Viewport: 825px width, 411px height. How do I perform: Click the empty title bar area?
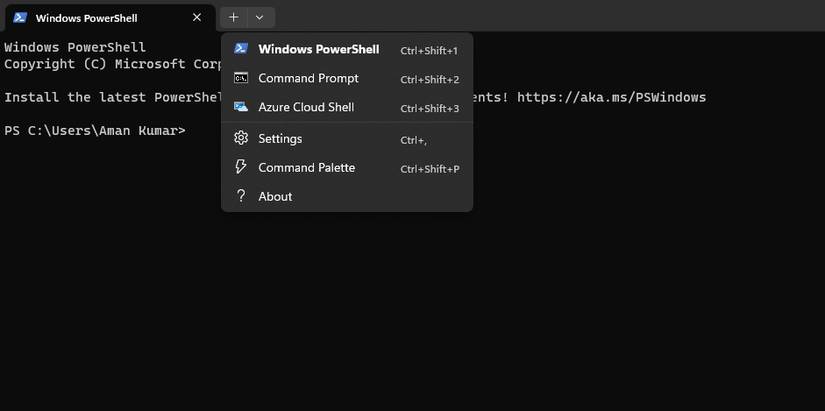click(x=550, y=17)
